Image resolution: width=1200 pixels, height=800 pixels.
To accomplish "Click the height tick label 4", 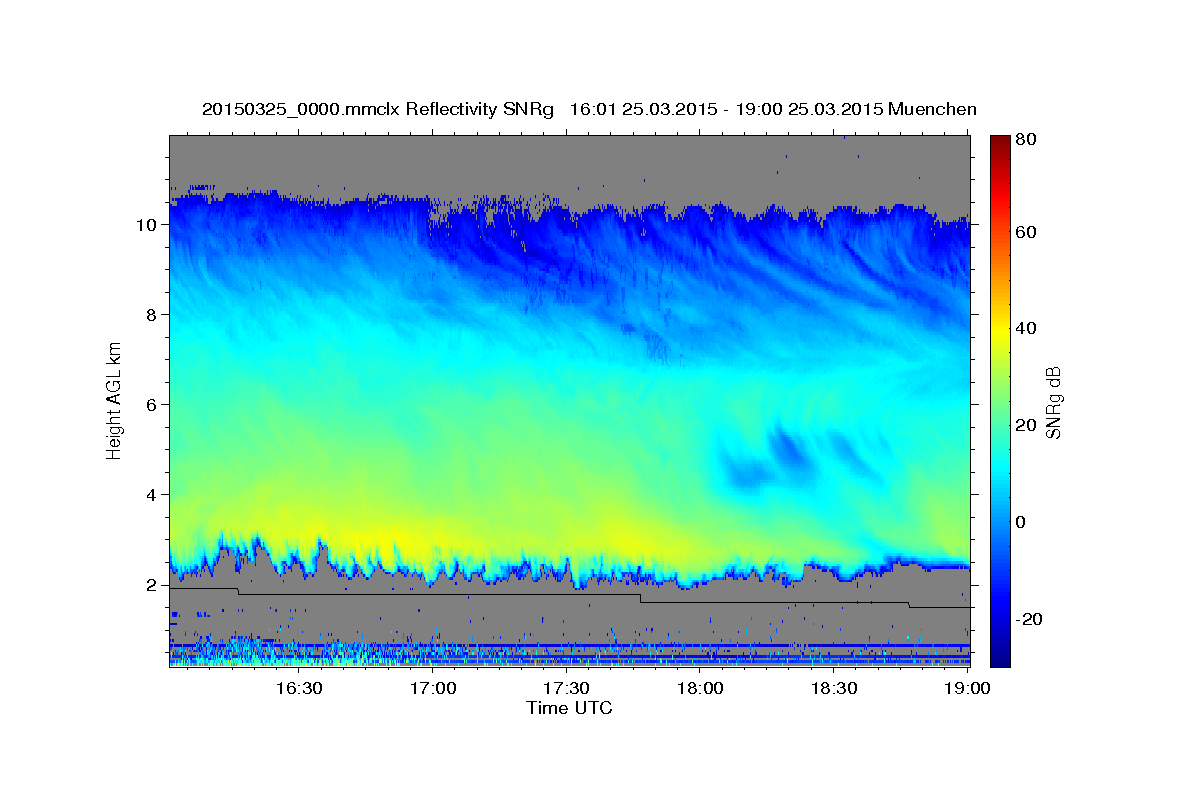I will 153,495.
